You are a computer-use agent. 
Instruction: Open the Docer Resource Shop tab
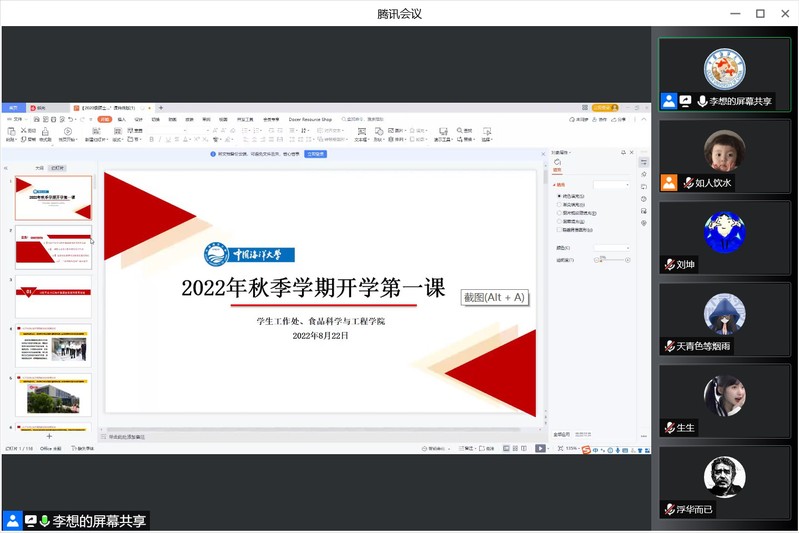click(310, 119)
